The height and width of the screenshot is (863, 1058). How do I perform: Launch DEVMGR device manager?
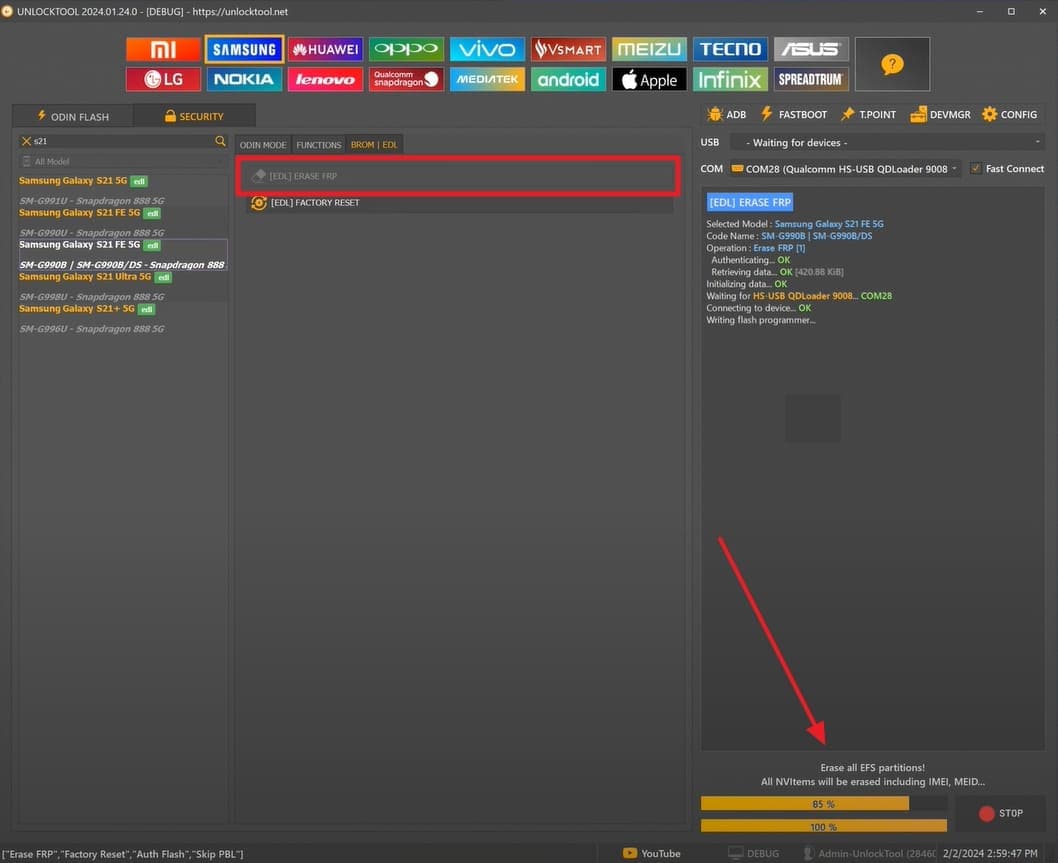[x=940, y=115]
